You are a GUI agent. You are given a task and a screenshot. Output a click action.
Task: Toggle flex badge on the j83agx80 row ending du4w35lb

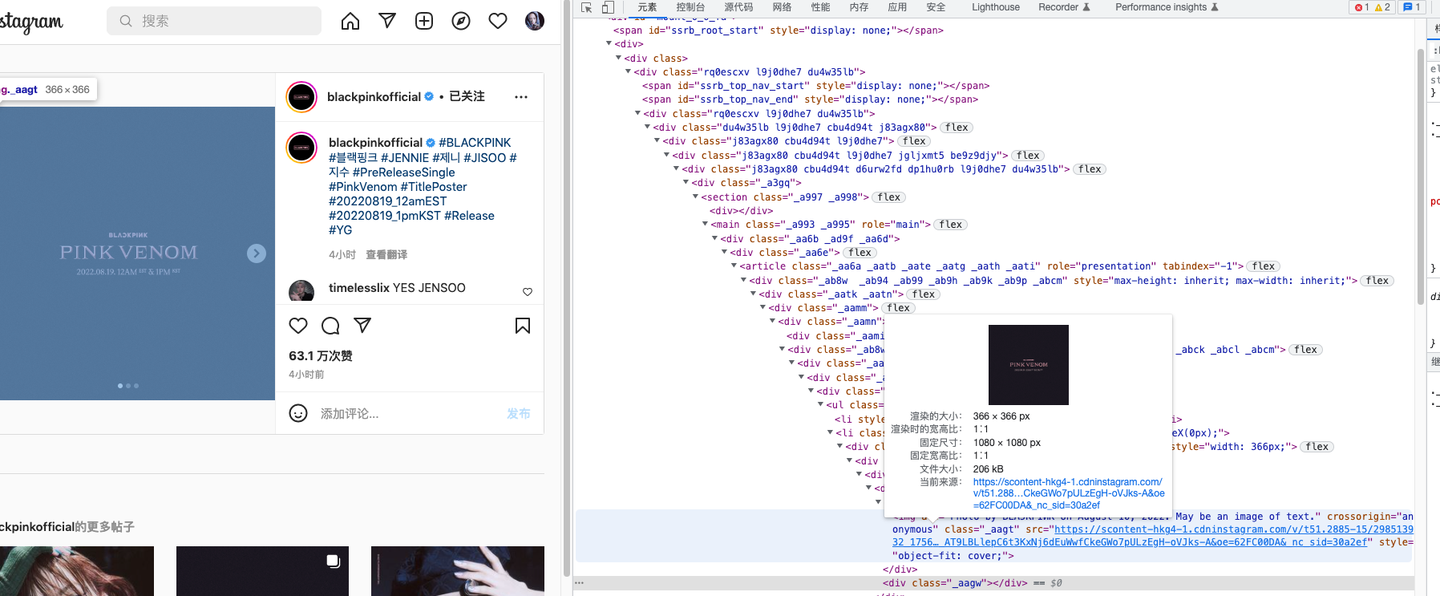(1089, 169)
